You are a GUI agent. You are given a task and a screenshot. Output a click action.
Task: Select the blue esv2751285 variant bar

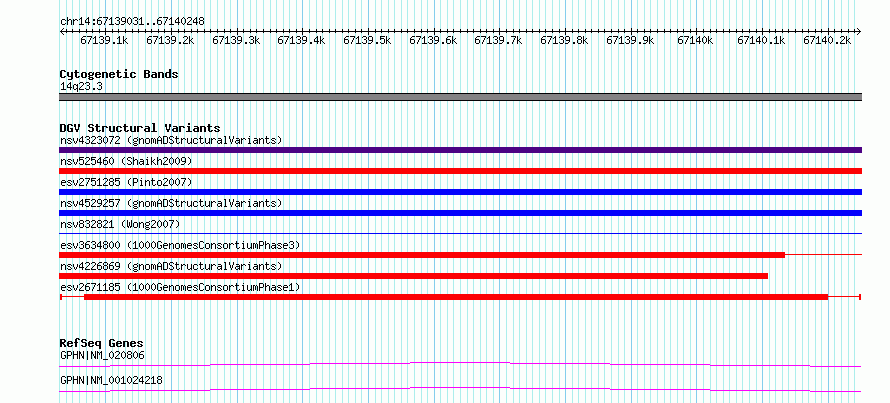[x=460, y=192]
